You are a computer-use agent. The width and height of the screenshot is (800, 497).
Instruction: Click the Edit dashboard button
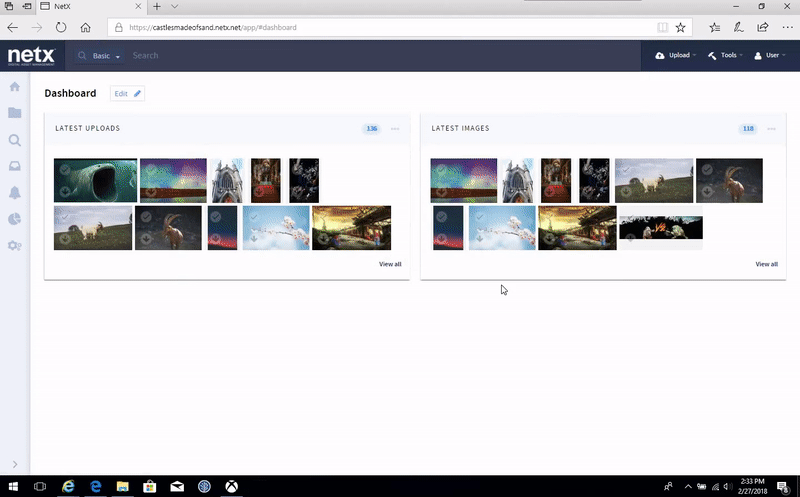click(128, 93)
